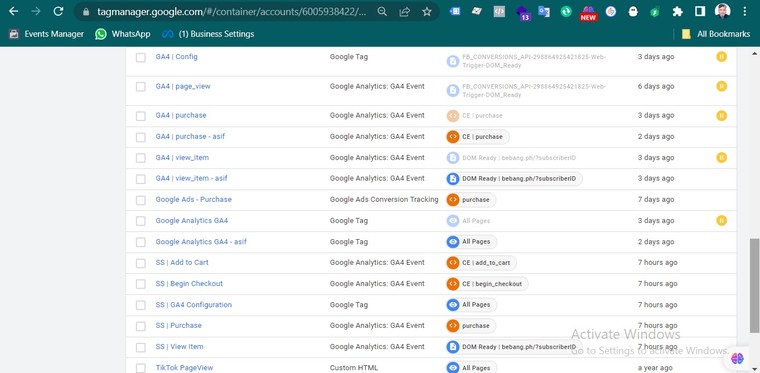Click the vertical page scrollbar thumb
The height and width of the screenshot is (373, 760).
754,286
